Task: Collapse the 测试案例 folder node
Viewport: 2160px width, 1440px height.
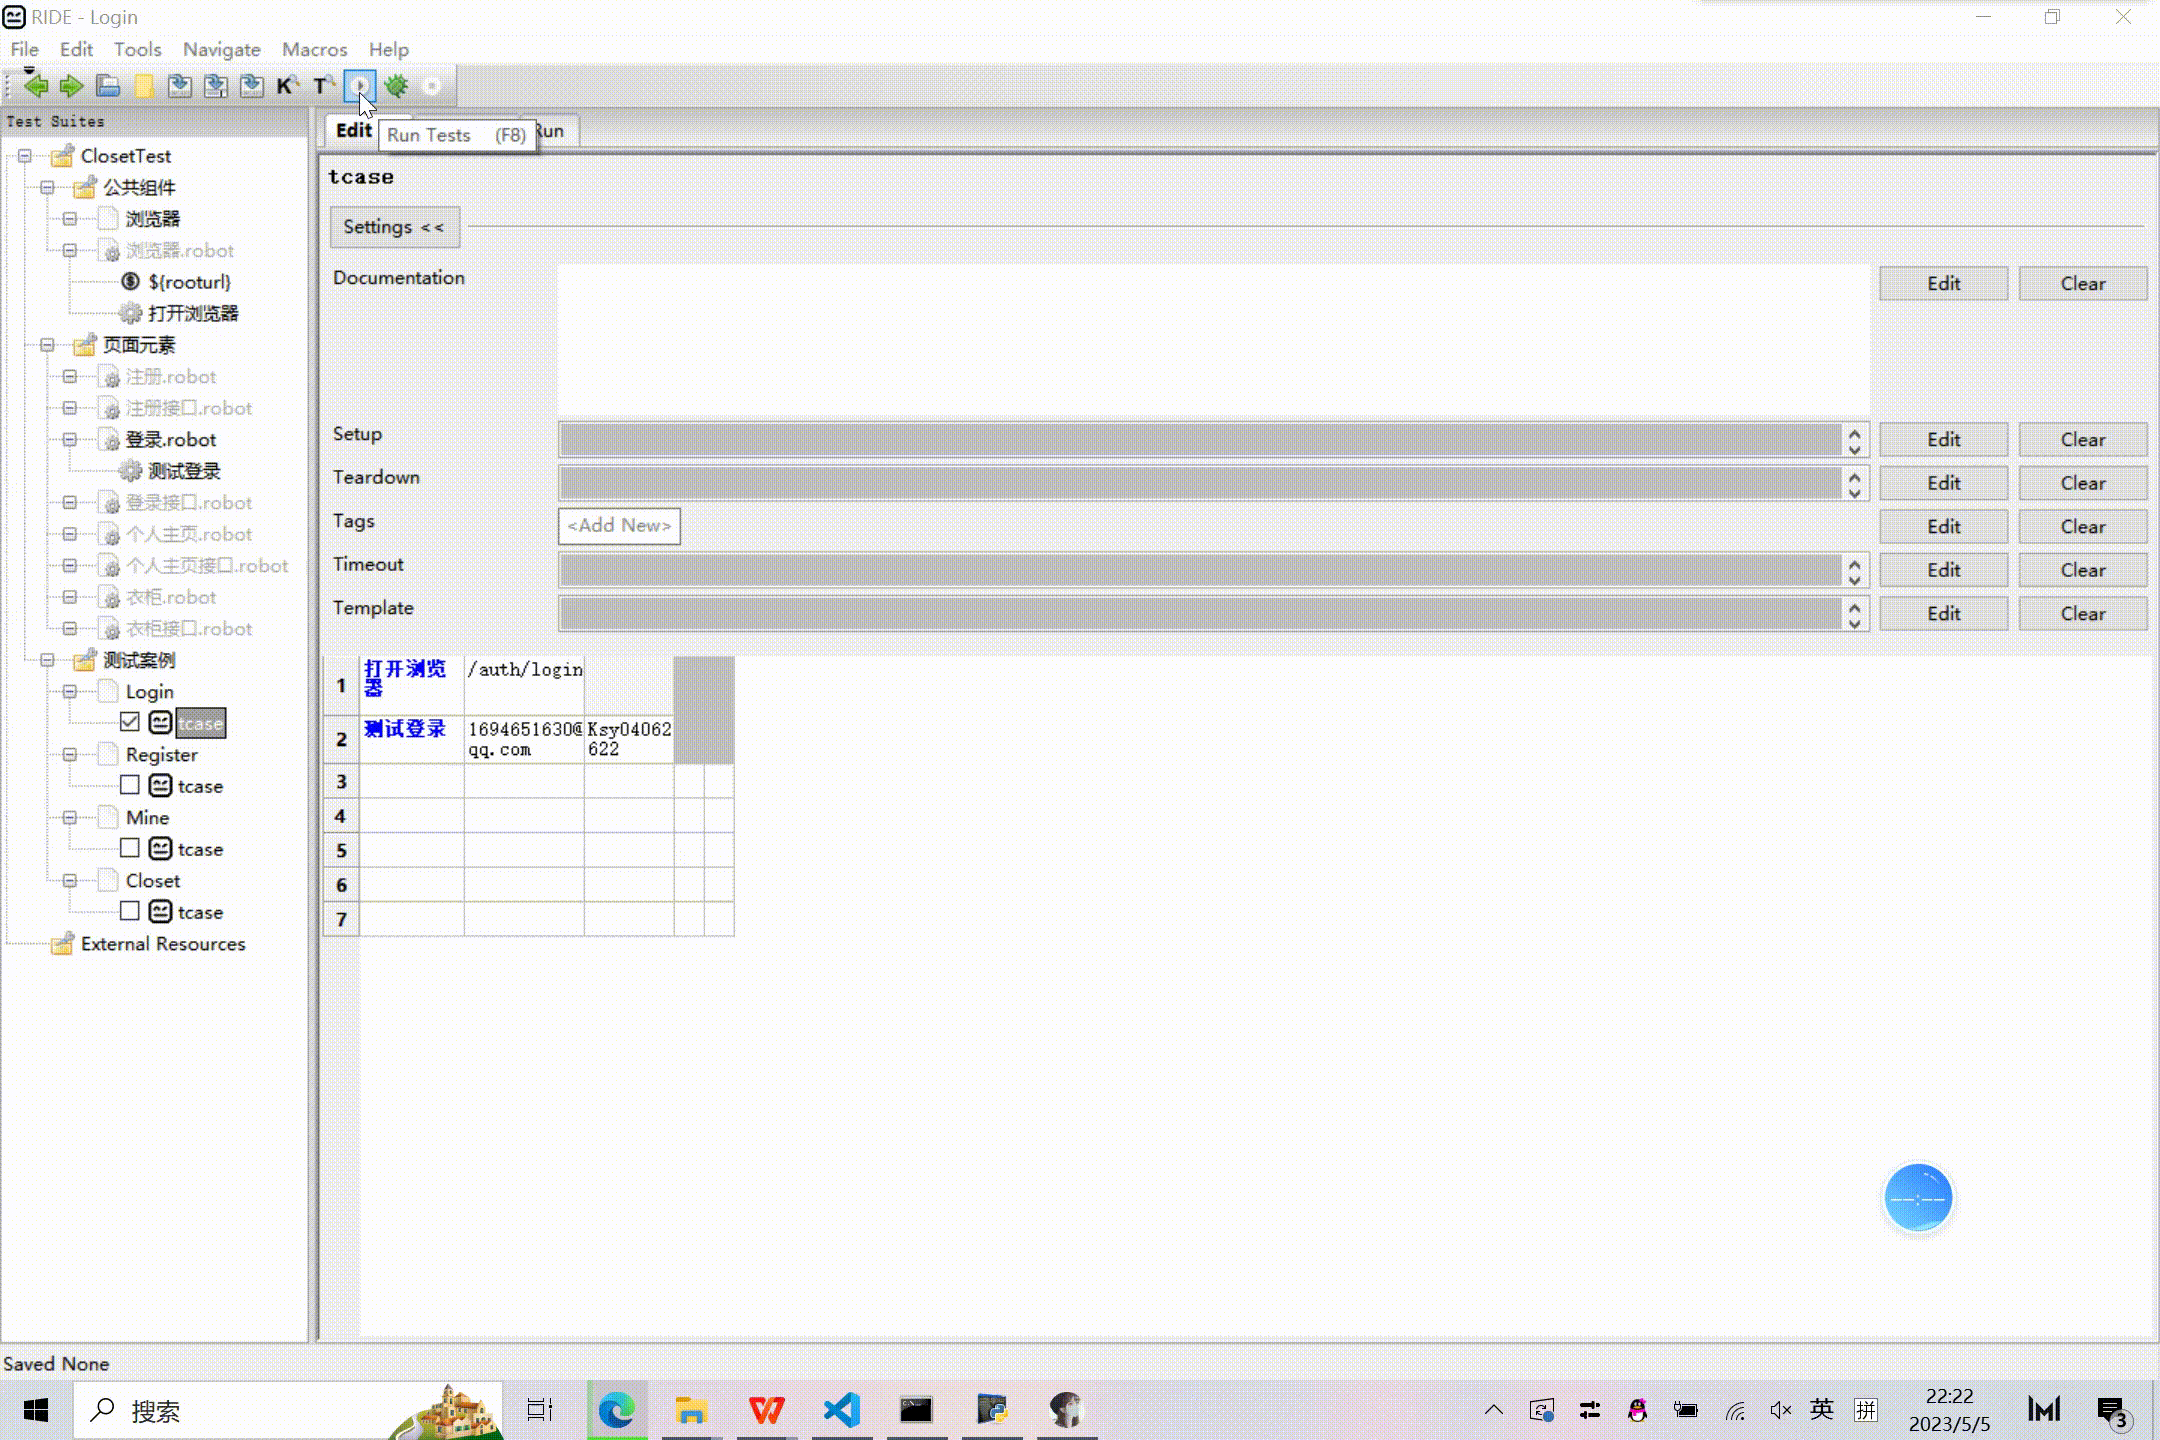Action: (x=47, y=660)
